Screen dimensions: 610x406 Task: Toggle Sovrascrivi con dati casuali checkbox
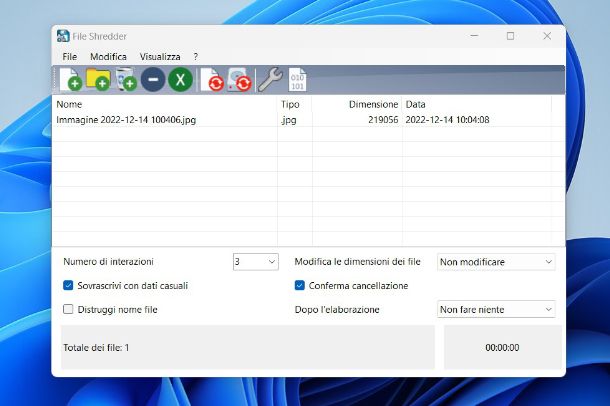coord(68,285)
